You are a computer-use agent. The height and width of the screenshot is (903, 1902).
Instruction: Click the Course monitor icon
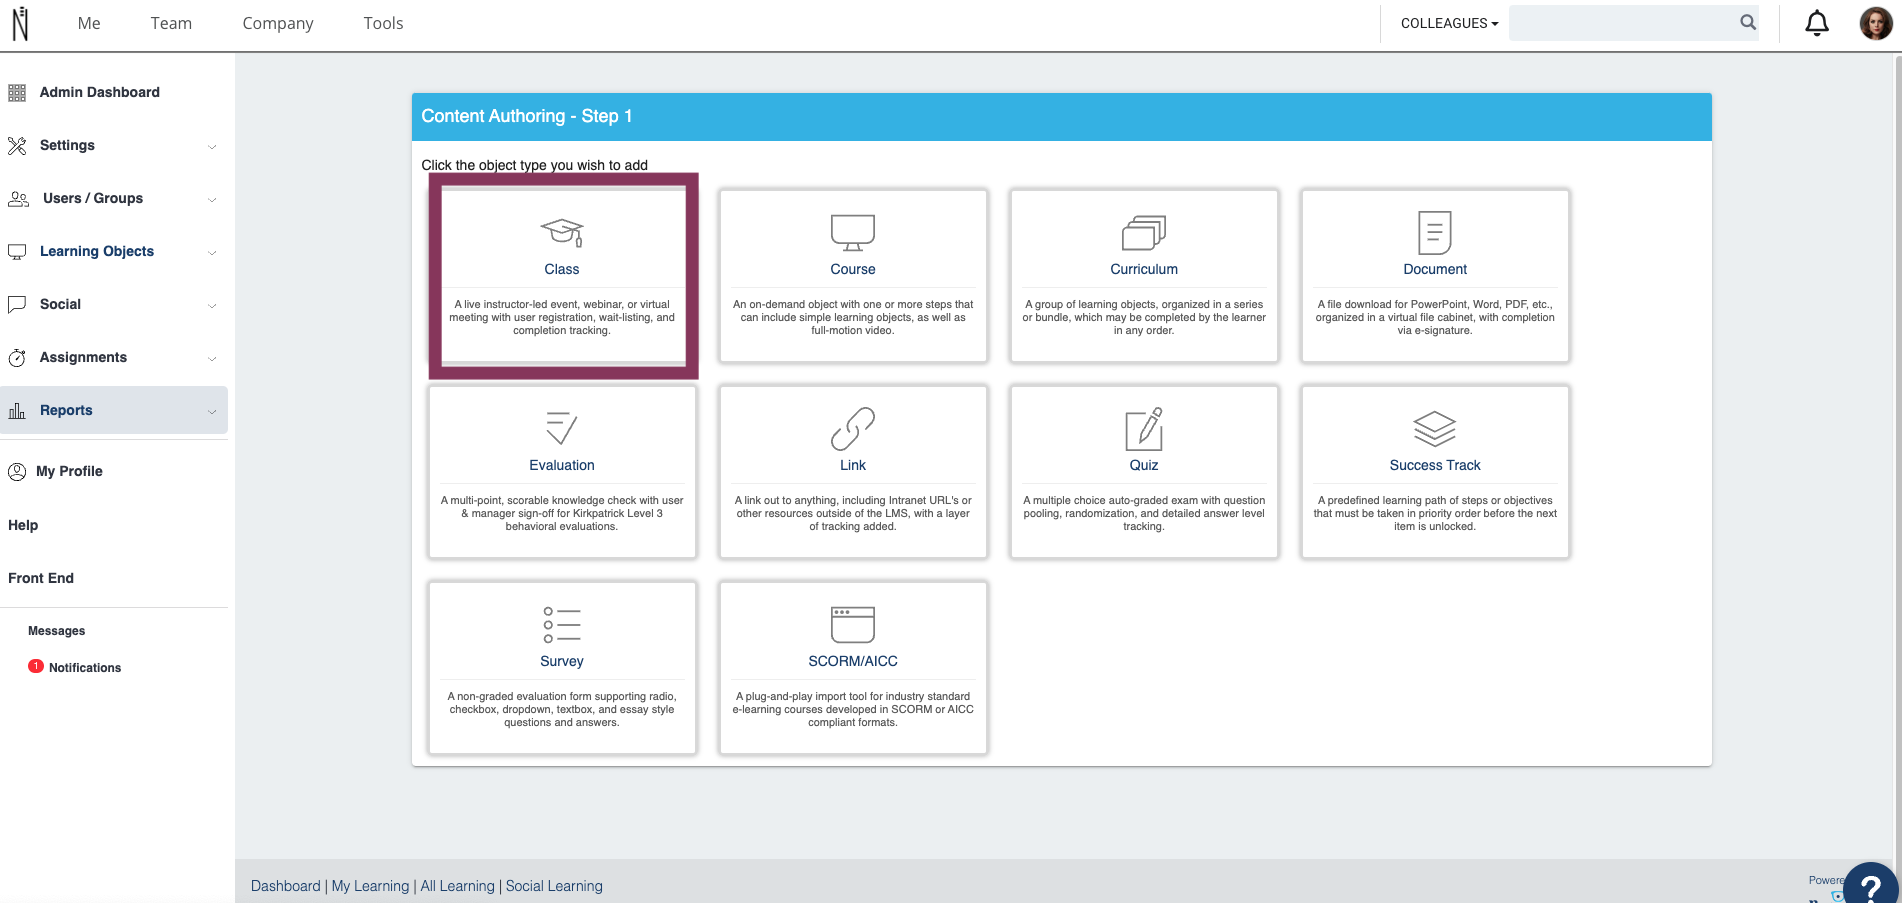[853, 232]
